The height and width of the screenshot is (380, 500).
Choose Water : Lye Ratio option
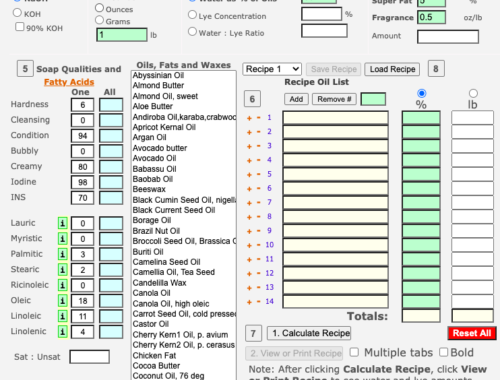pyautogui.click(x=192, y=31)
